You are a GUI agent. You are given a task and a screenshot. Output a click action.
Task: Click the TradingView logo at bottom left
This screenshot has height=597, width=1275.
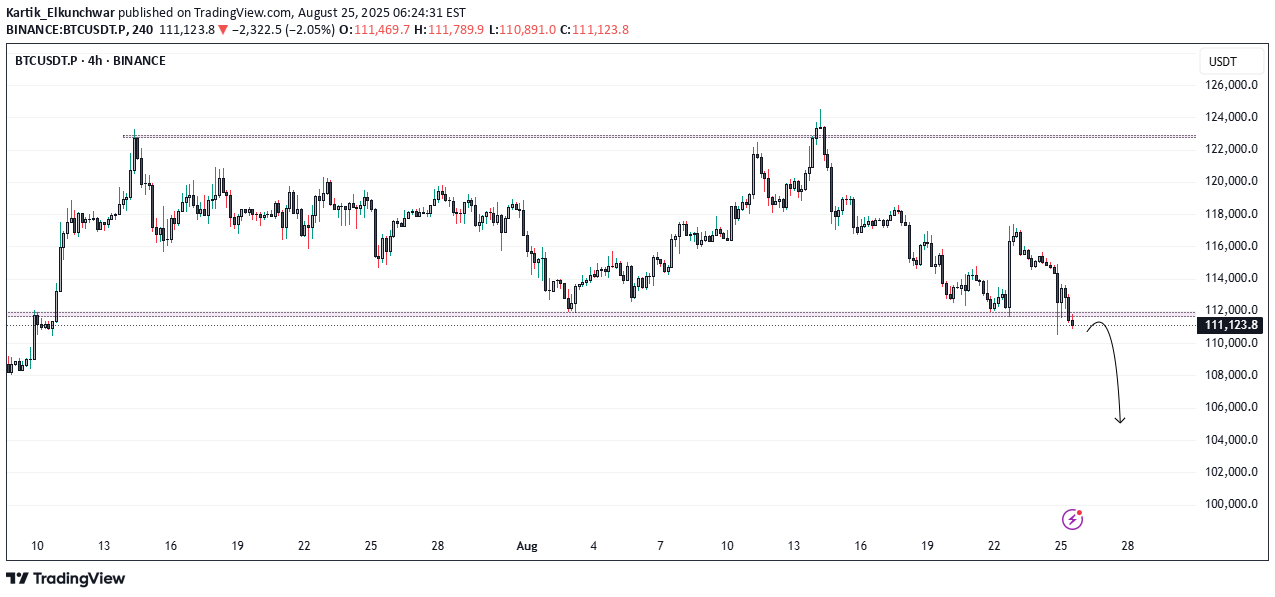[x=66, y=578]
